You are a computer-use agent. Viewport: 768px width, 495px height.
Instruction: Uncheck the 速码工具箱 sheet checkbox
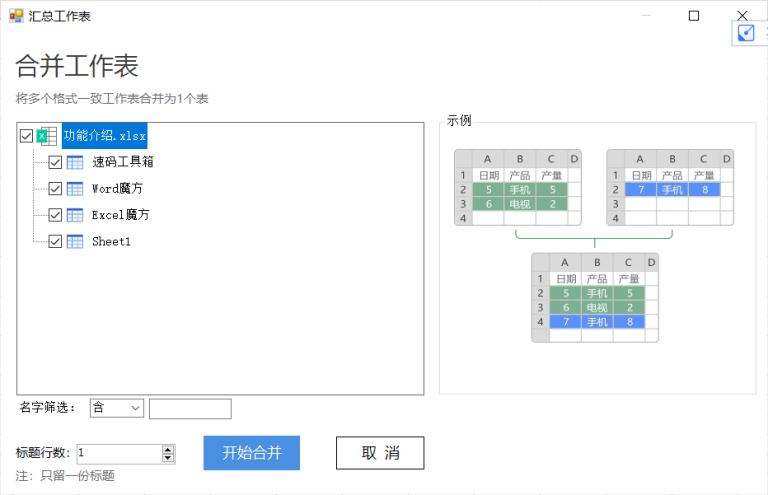[x=56, y=161]
